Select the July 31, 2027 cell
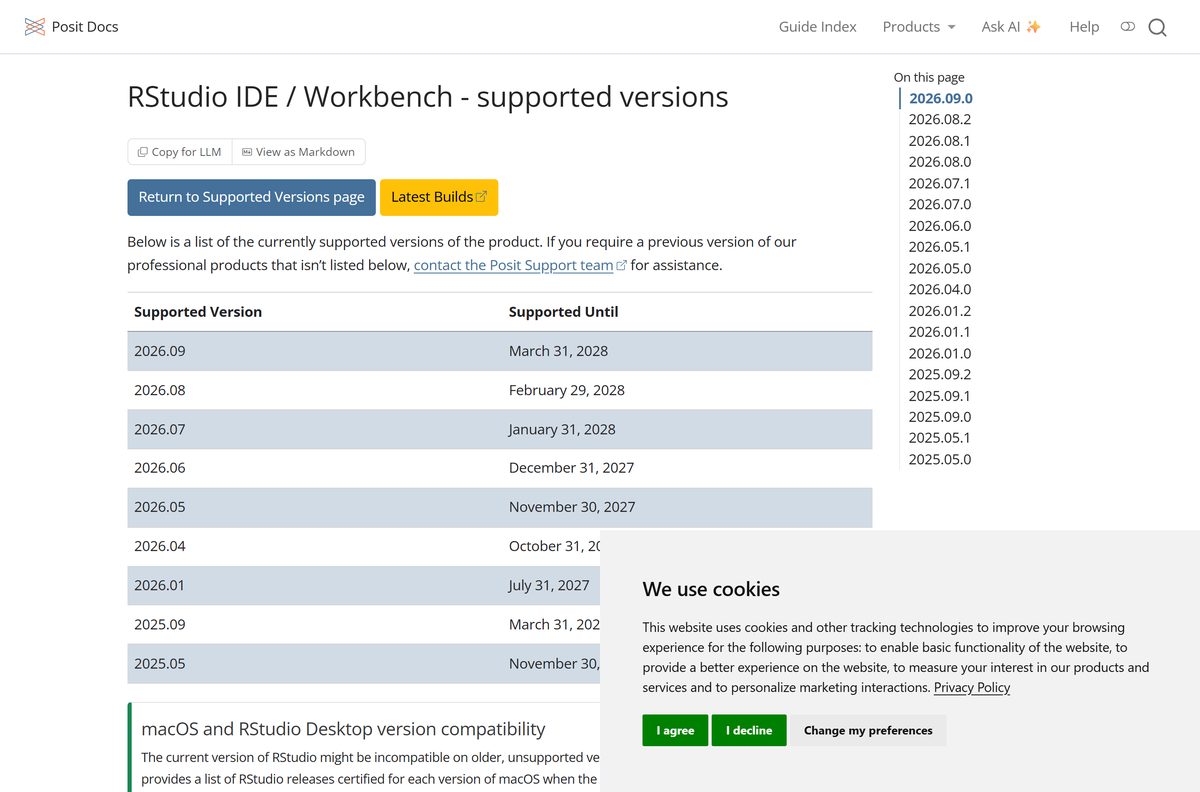The width and height of the screenshot is (1200, 792). [x=549, y=585]
